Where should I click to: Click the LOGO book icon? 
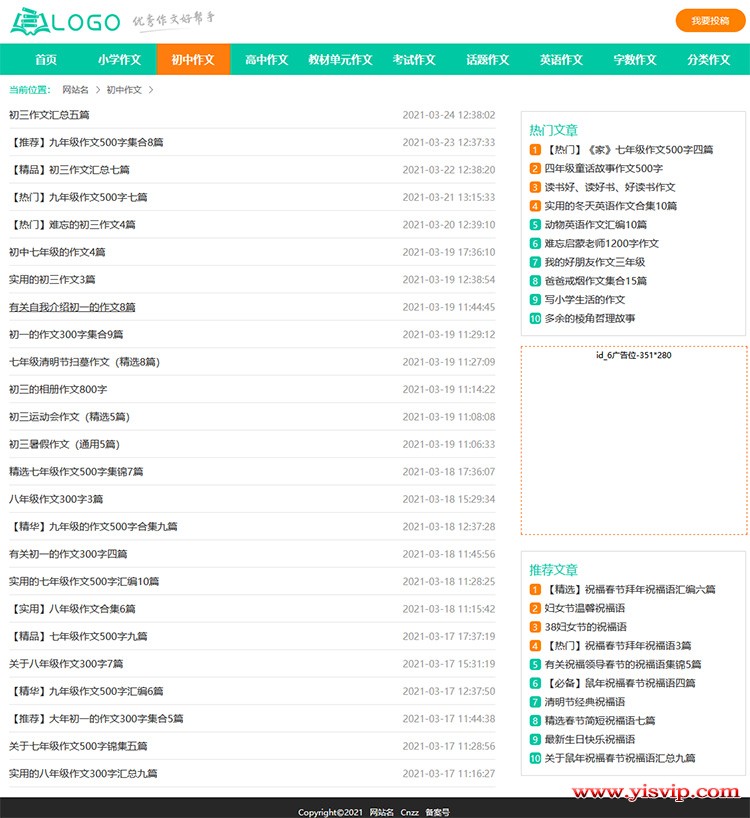28,20
